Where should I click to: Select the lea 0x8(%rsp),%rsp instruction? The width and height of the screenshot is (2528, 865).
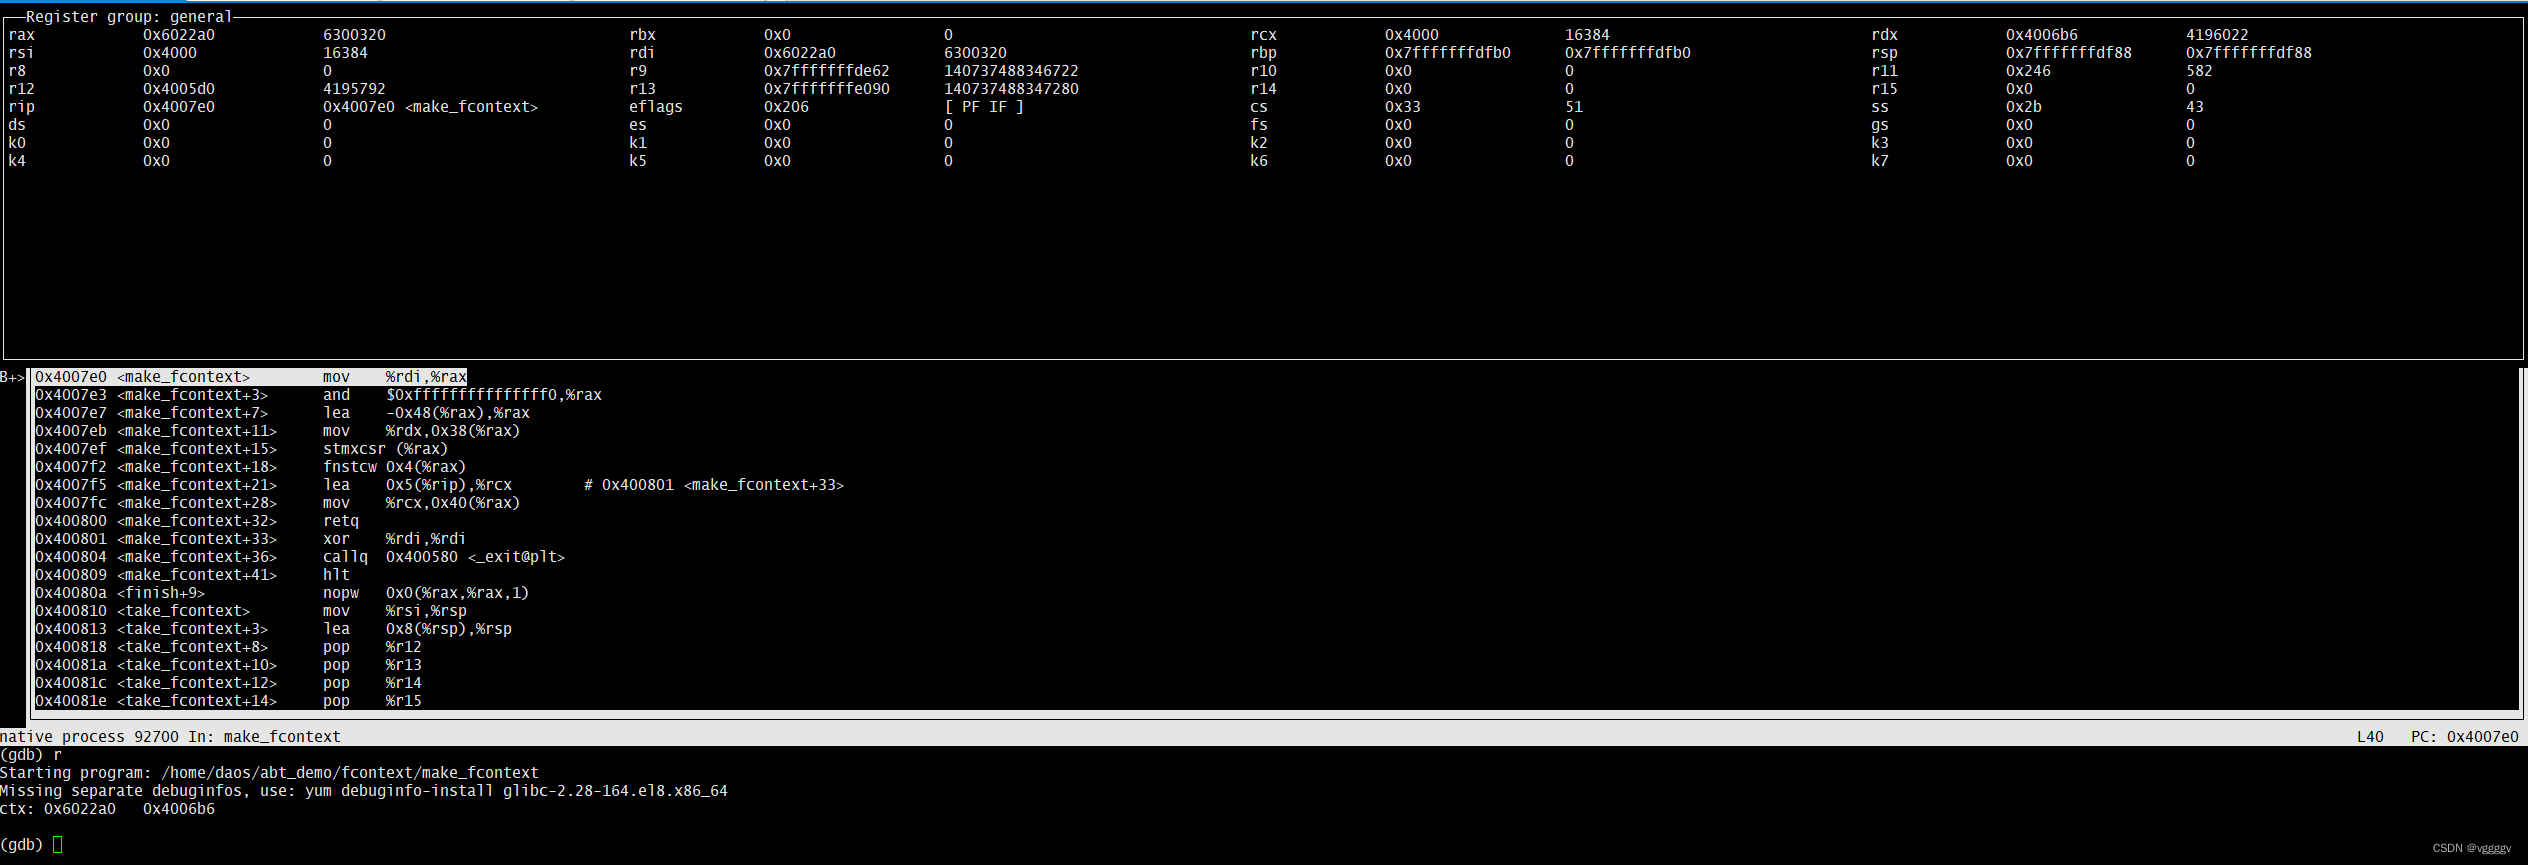(x=417, y=629)
